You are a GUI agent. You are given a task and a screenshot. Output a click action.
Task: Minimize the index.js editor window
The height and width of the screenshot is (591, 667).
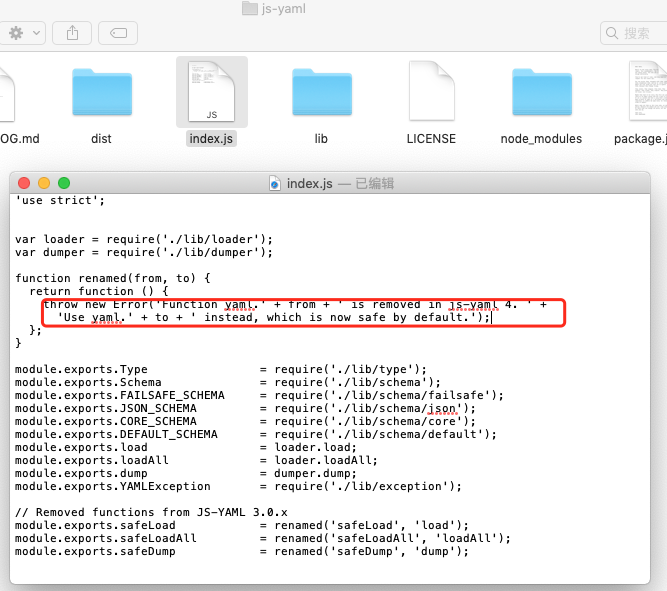click(44, 183)
